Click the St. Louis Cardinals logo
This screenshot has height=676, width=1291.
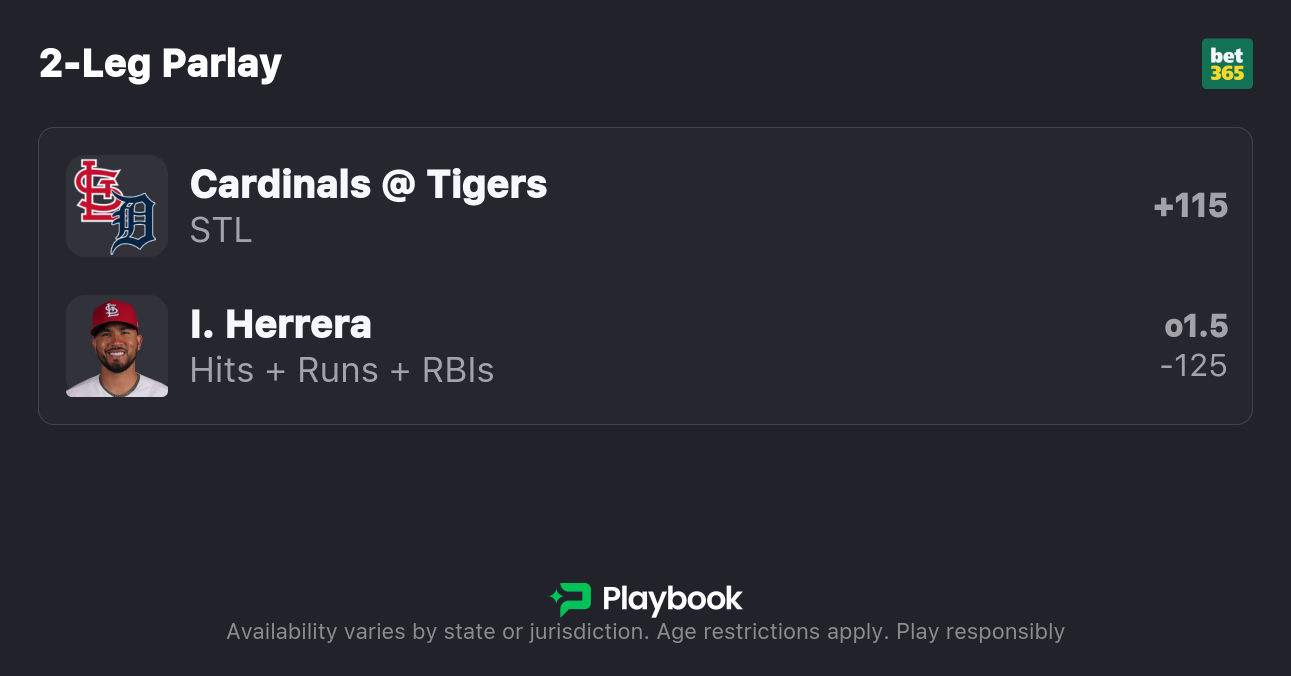98,190
